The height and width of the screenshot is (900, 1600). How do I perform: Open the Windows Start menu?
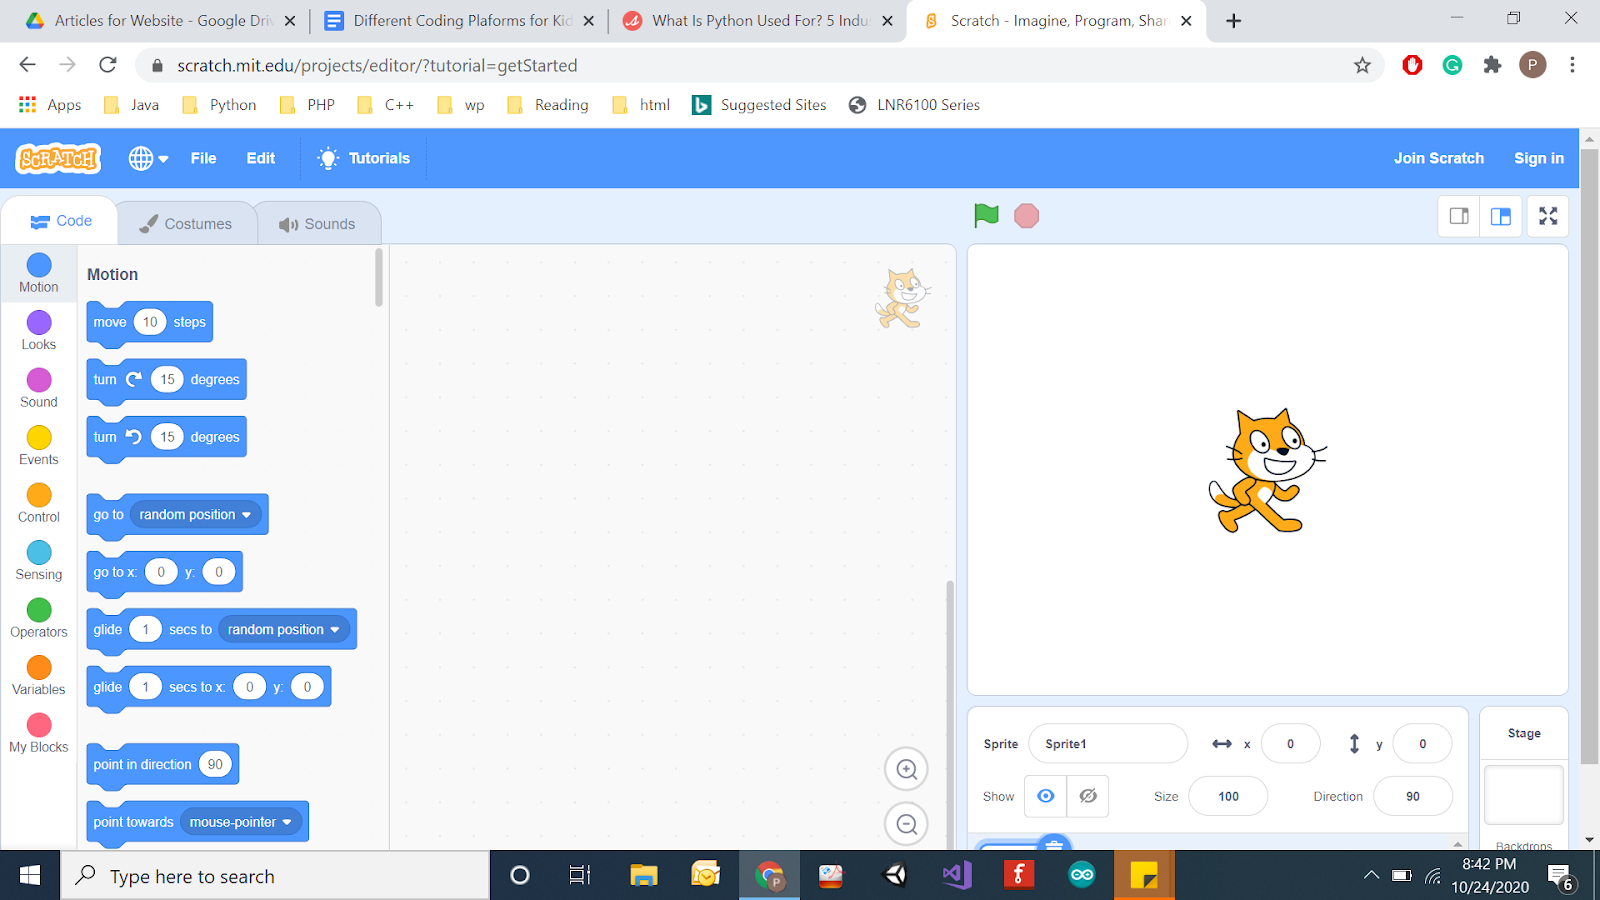[30, 876]
